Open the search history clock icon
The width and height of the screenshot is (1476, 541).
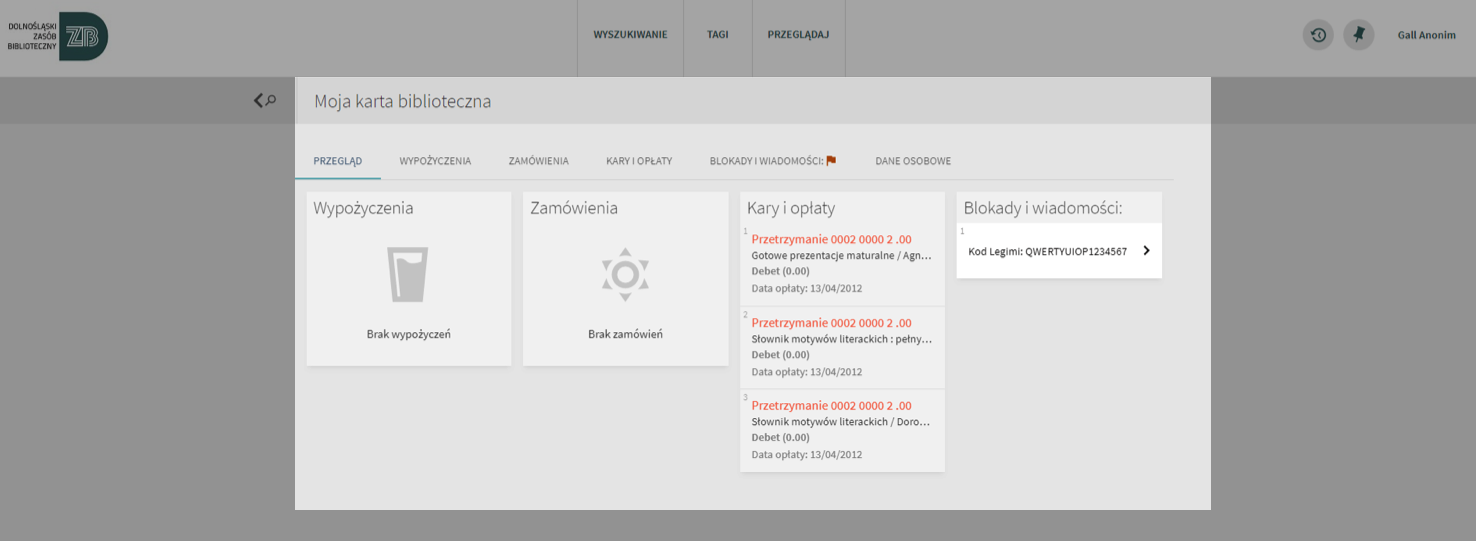coord(1318,35)
